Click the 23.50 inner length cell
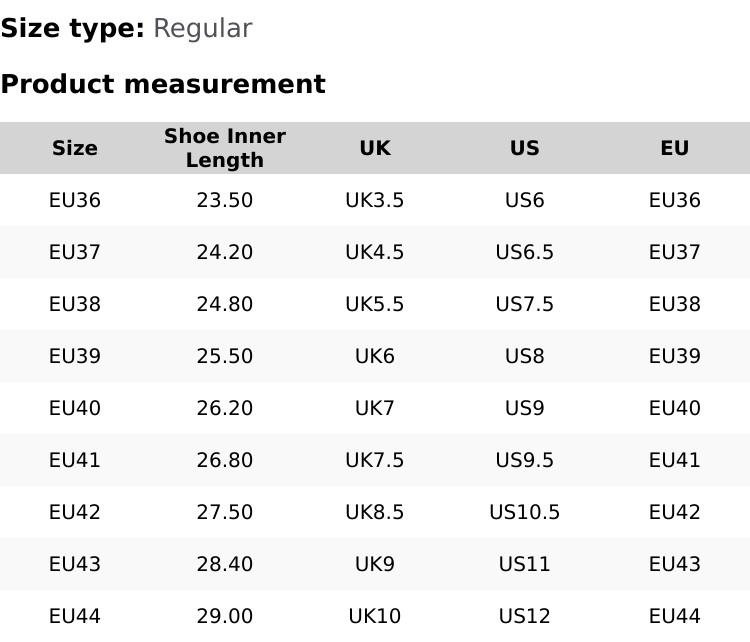 pyautogui.click(x=225, y=200)
